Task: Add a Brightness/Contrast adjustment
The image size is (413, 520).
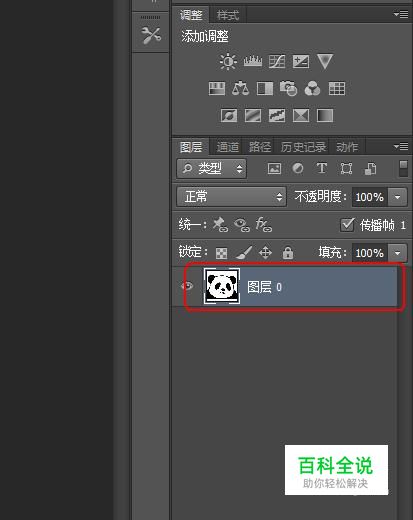Action: click(228, 62)
